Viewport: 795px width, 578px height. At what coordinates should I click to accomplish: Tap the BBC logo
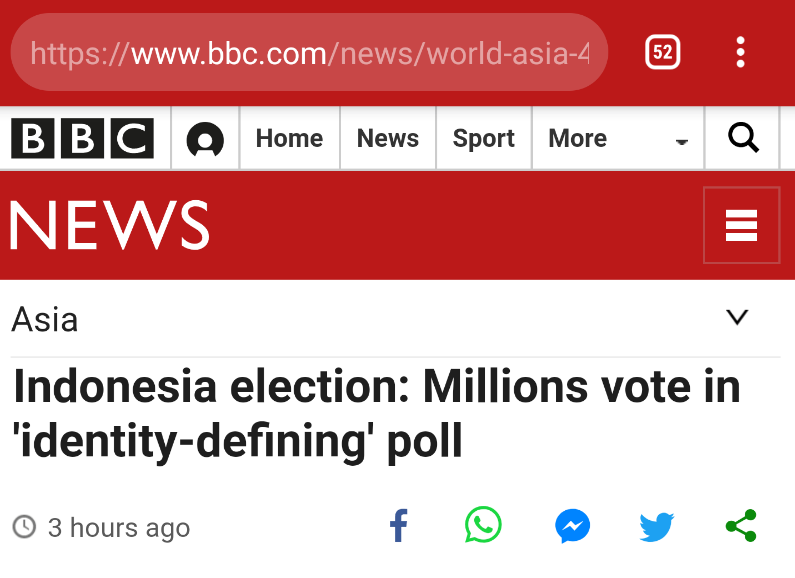[83, 138]
